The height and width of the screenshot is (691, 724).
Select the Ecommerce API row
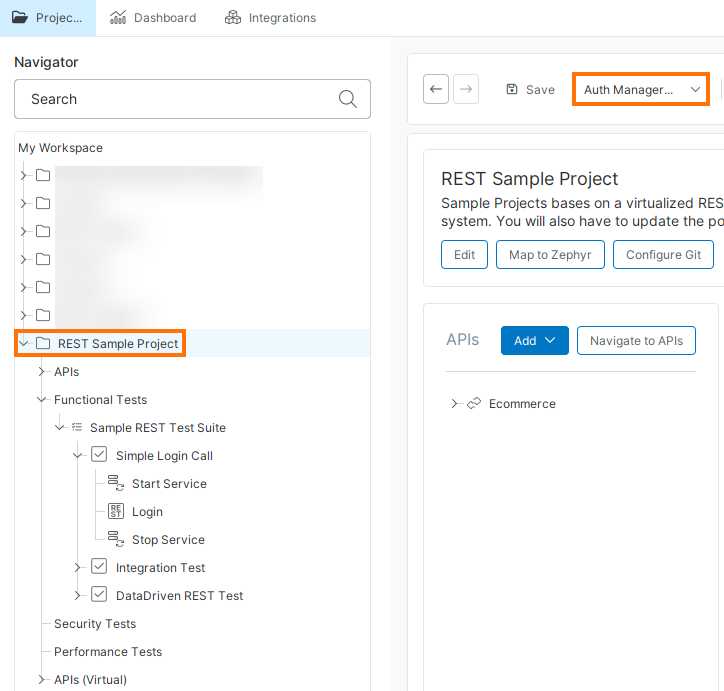(x=522, y=404)
